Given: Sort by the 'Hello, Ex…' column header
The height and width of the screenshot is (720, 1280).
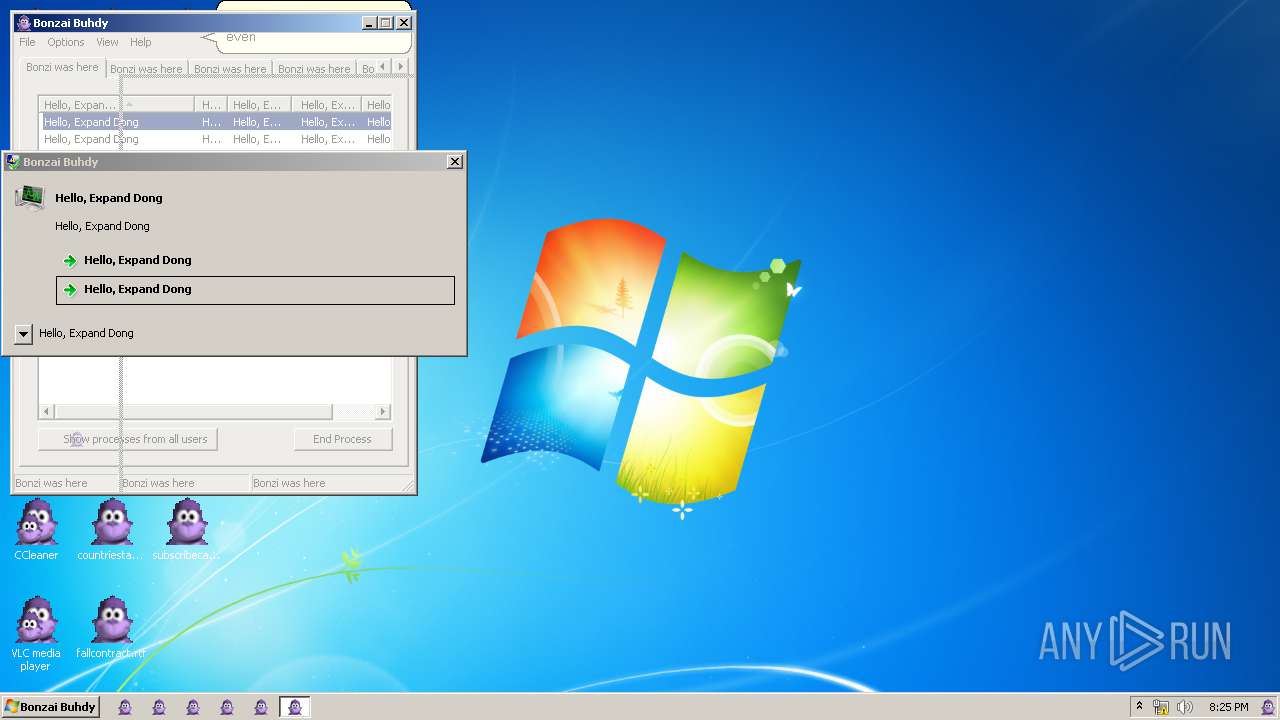Looking at the screenshot, I should click(326, 105).
